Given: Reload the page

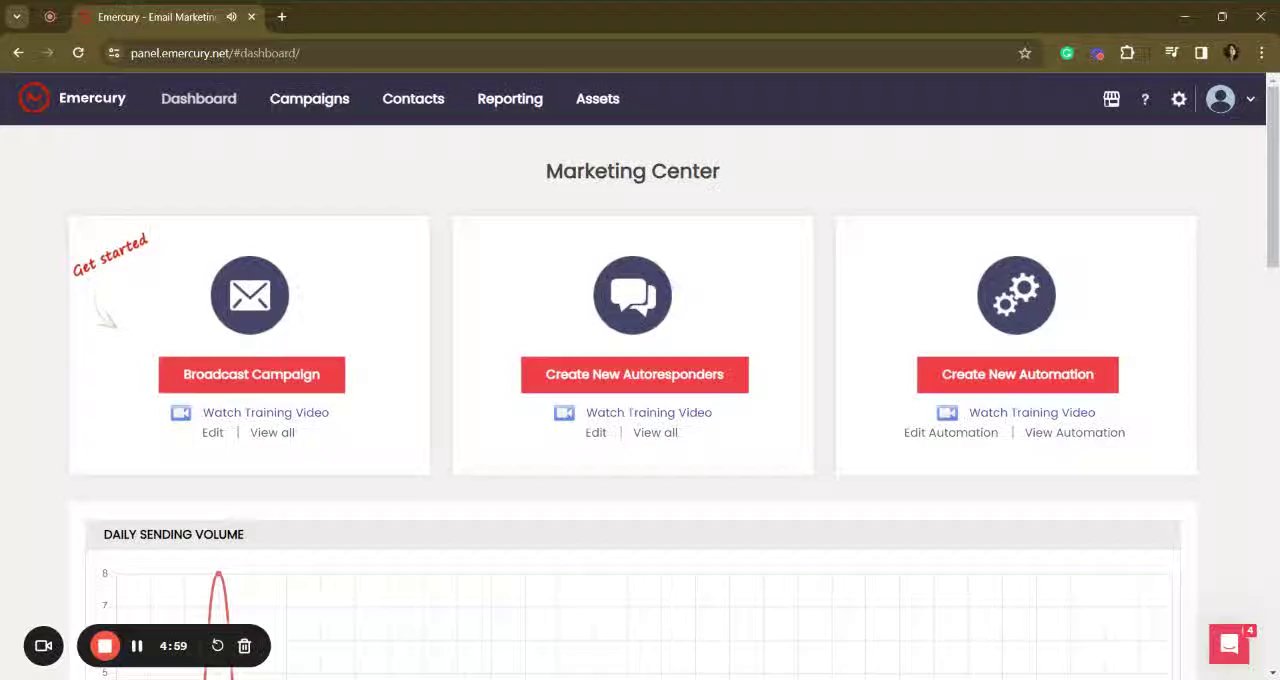Looking at the screenshot, I should pos(78,53).
